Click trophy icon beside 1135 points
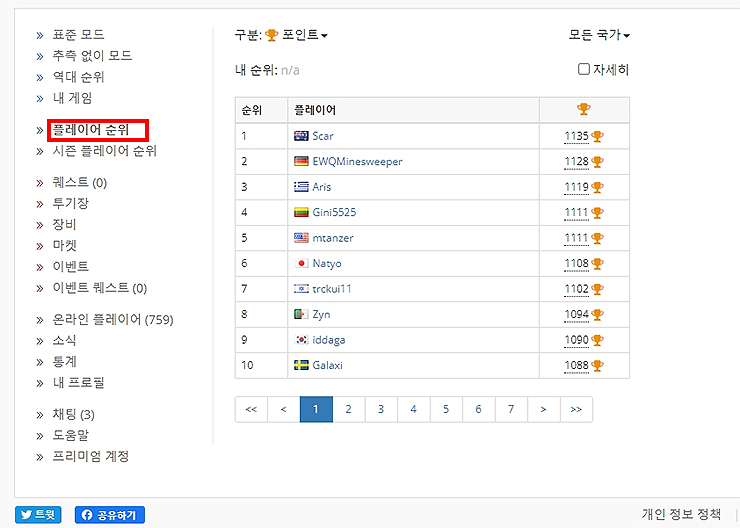Viewport: 740px width, 528px height. 597,137
